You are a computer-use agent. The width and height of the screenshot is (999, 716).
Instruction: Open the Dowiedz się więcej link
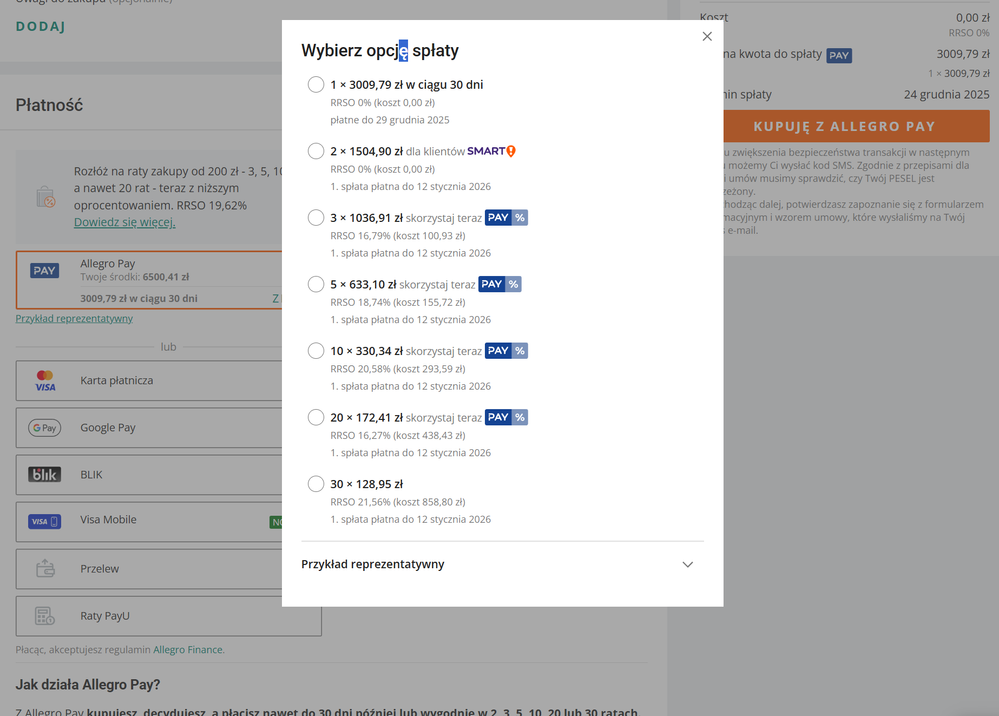pos(124,222)
